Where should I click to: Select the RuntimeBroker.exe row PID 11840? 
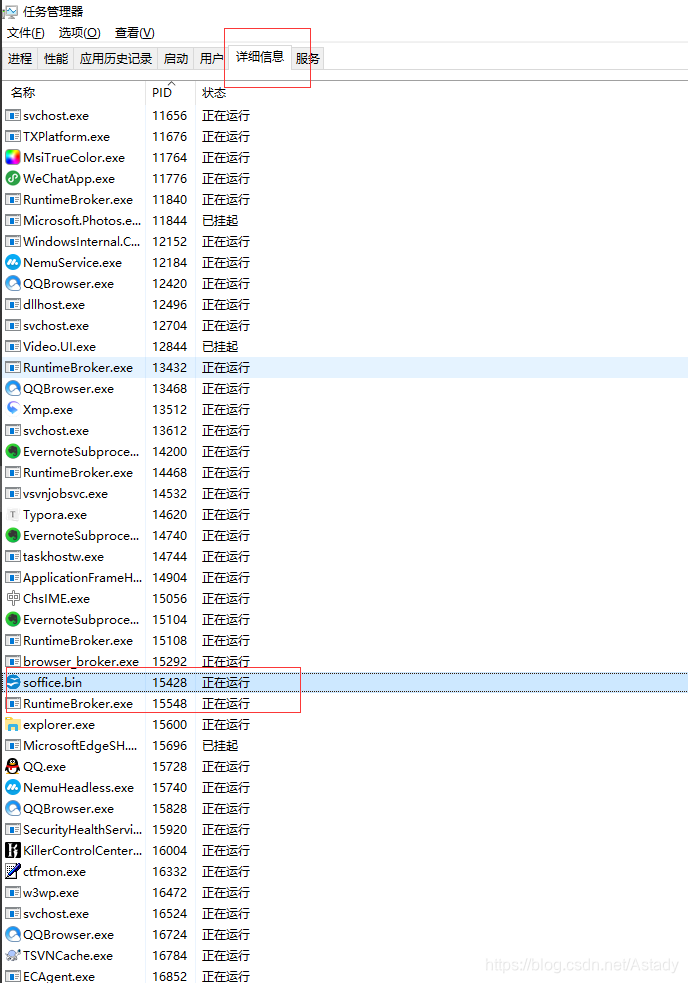(345, 199)
